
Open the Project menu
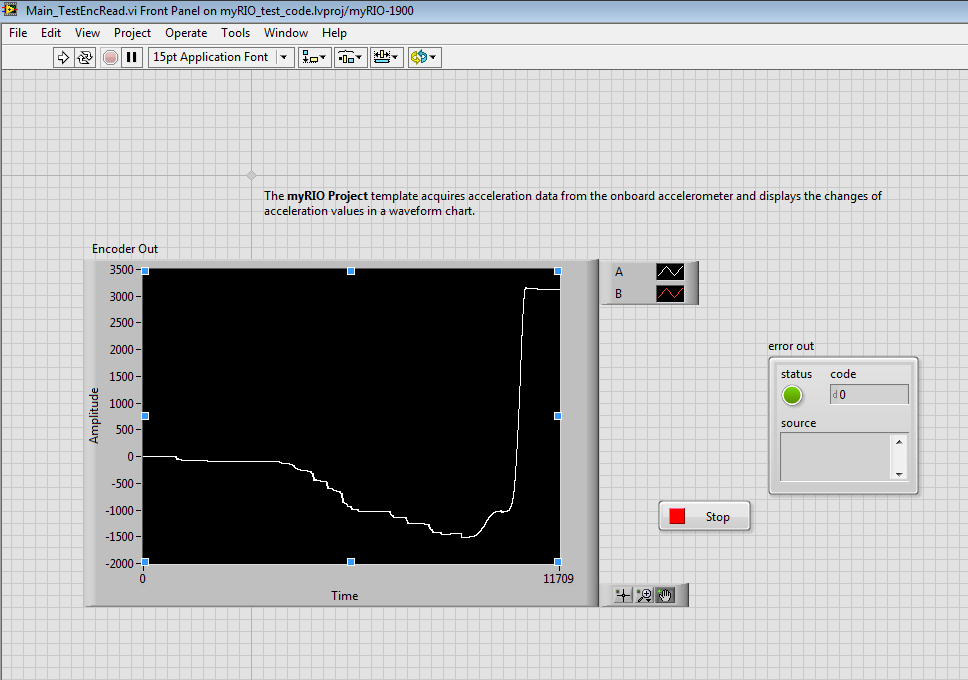tap(132, 33)
